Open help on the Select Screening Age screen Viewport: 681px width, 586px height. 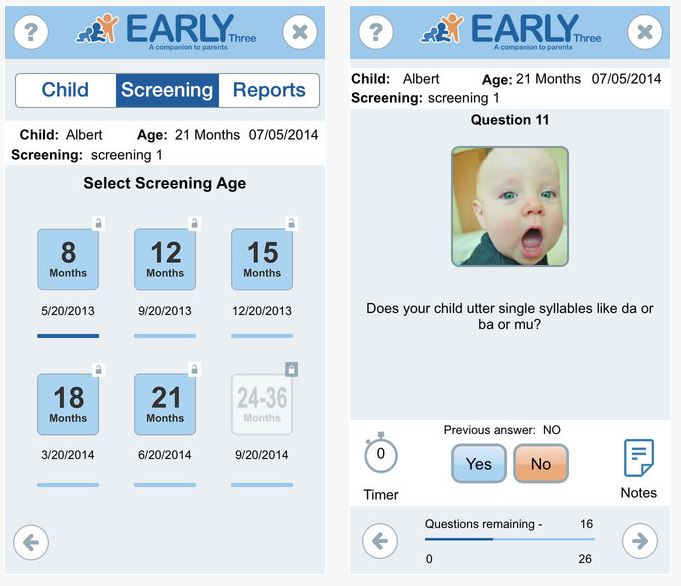(31, 32)
